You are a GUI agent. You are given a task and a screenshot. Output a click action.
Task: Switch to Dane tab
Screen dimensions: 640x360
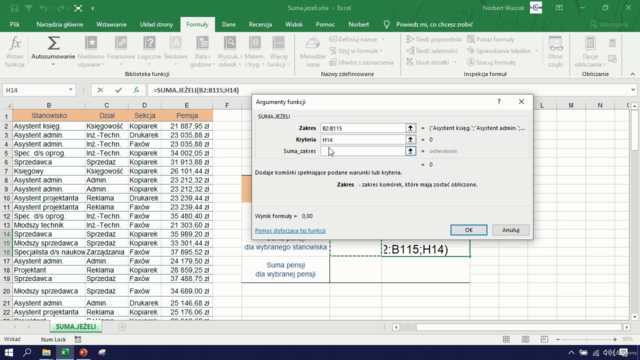click(228, 24)
